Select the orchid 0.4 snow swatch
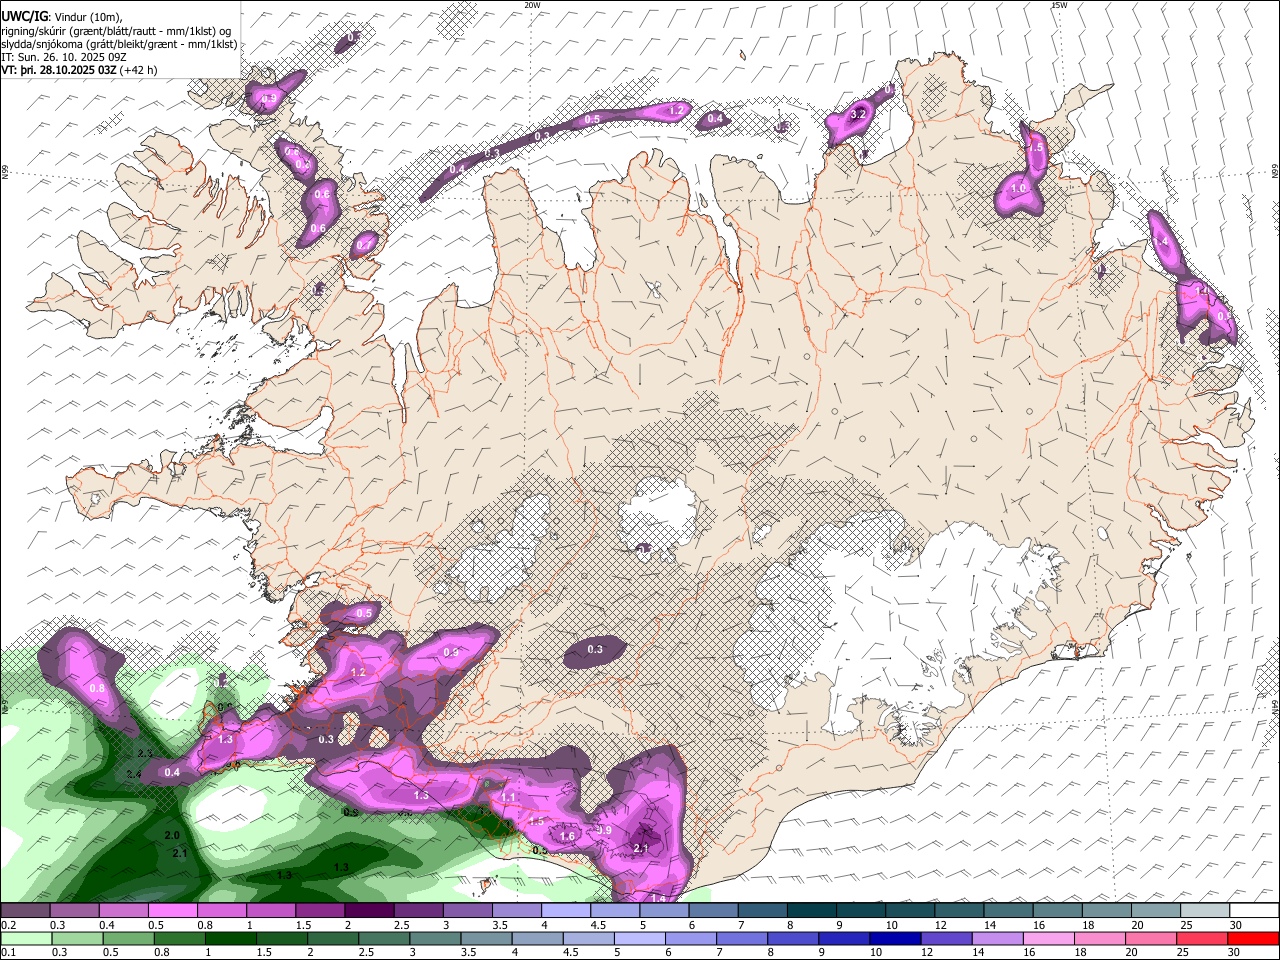The width and height of the screenshot is (1280, 960). pyautogui.click(x=123, y=910)
